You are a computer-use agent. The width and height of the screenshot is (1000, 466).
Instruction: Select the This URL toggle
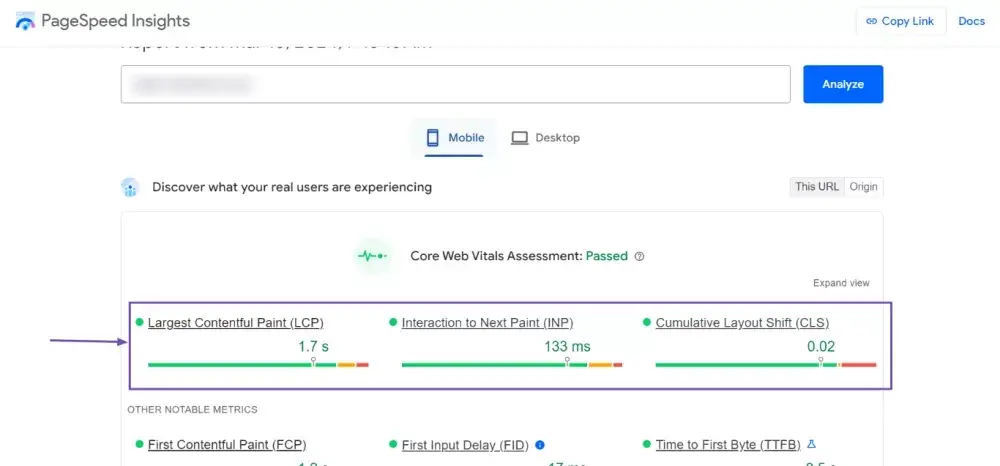(817, 187)
